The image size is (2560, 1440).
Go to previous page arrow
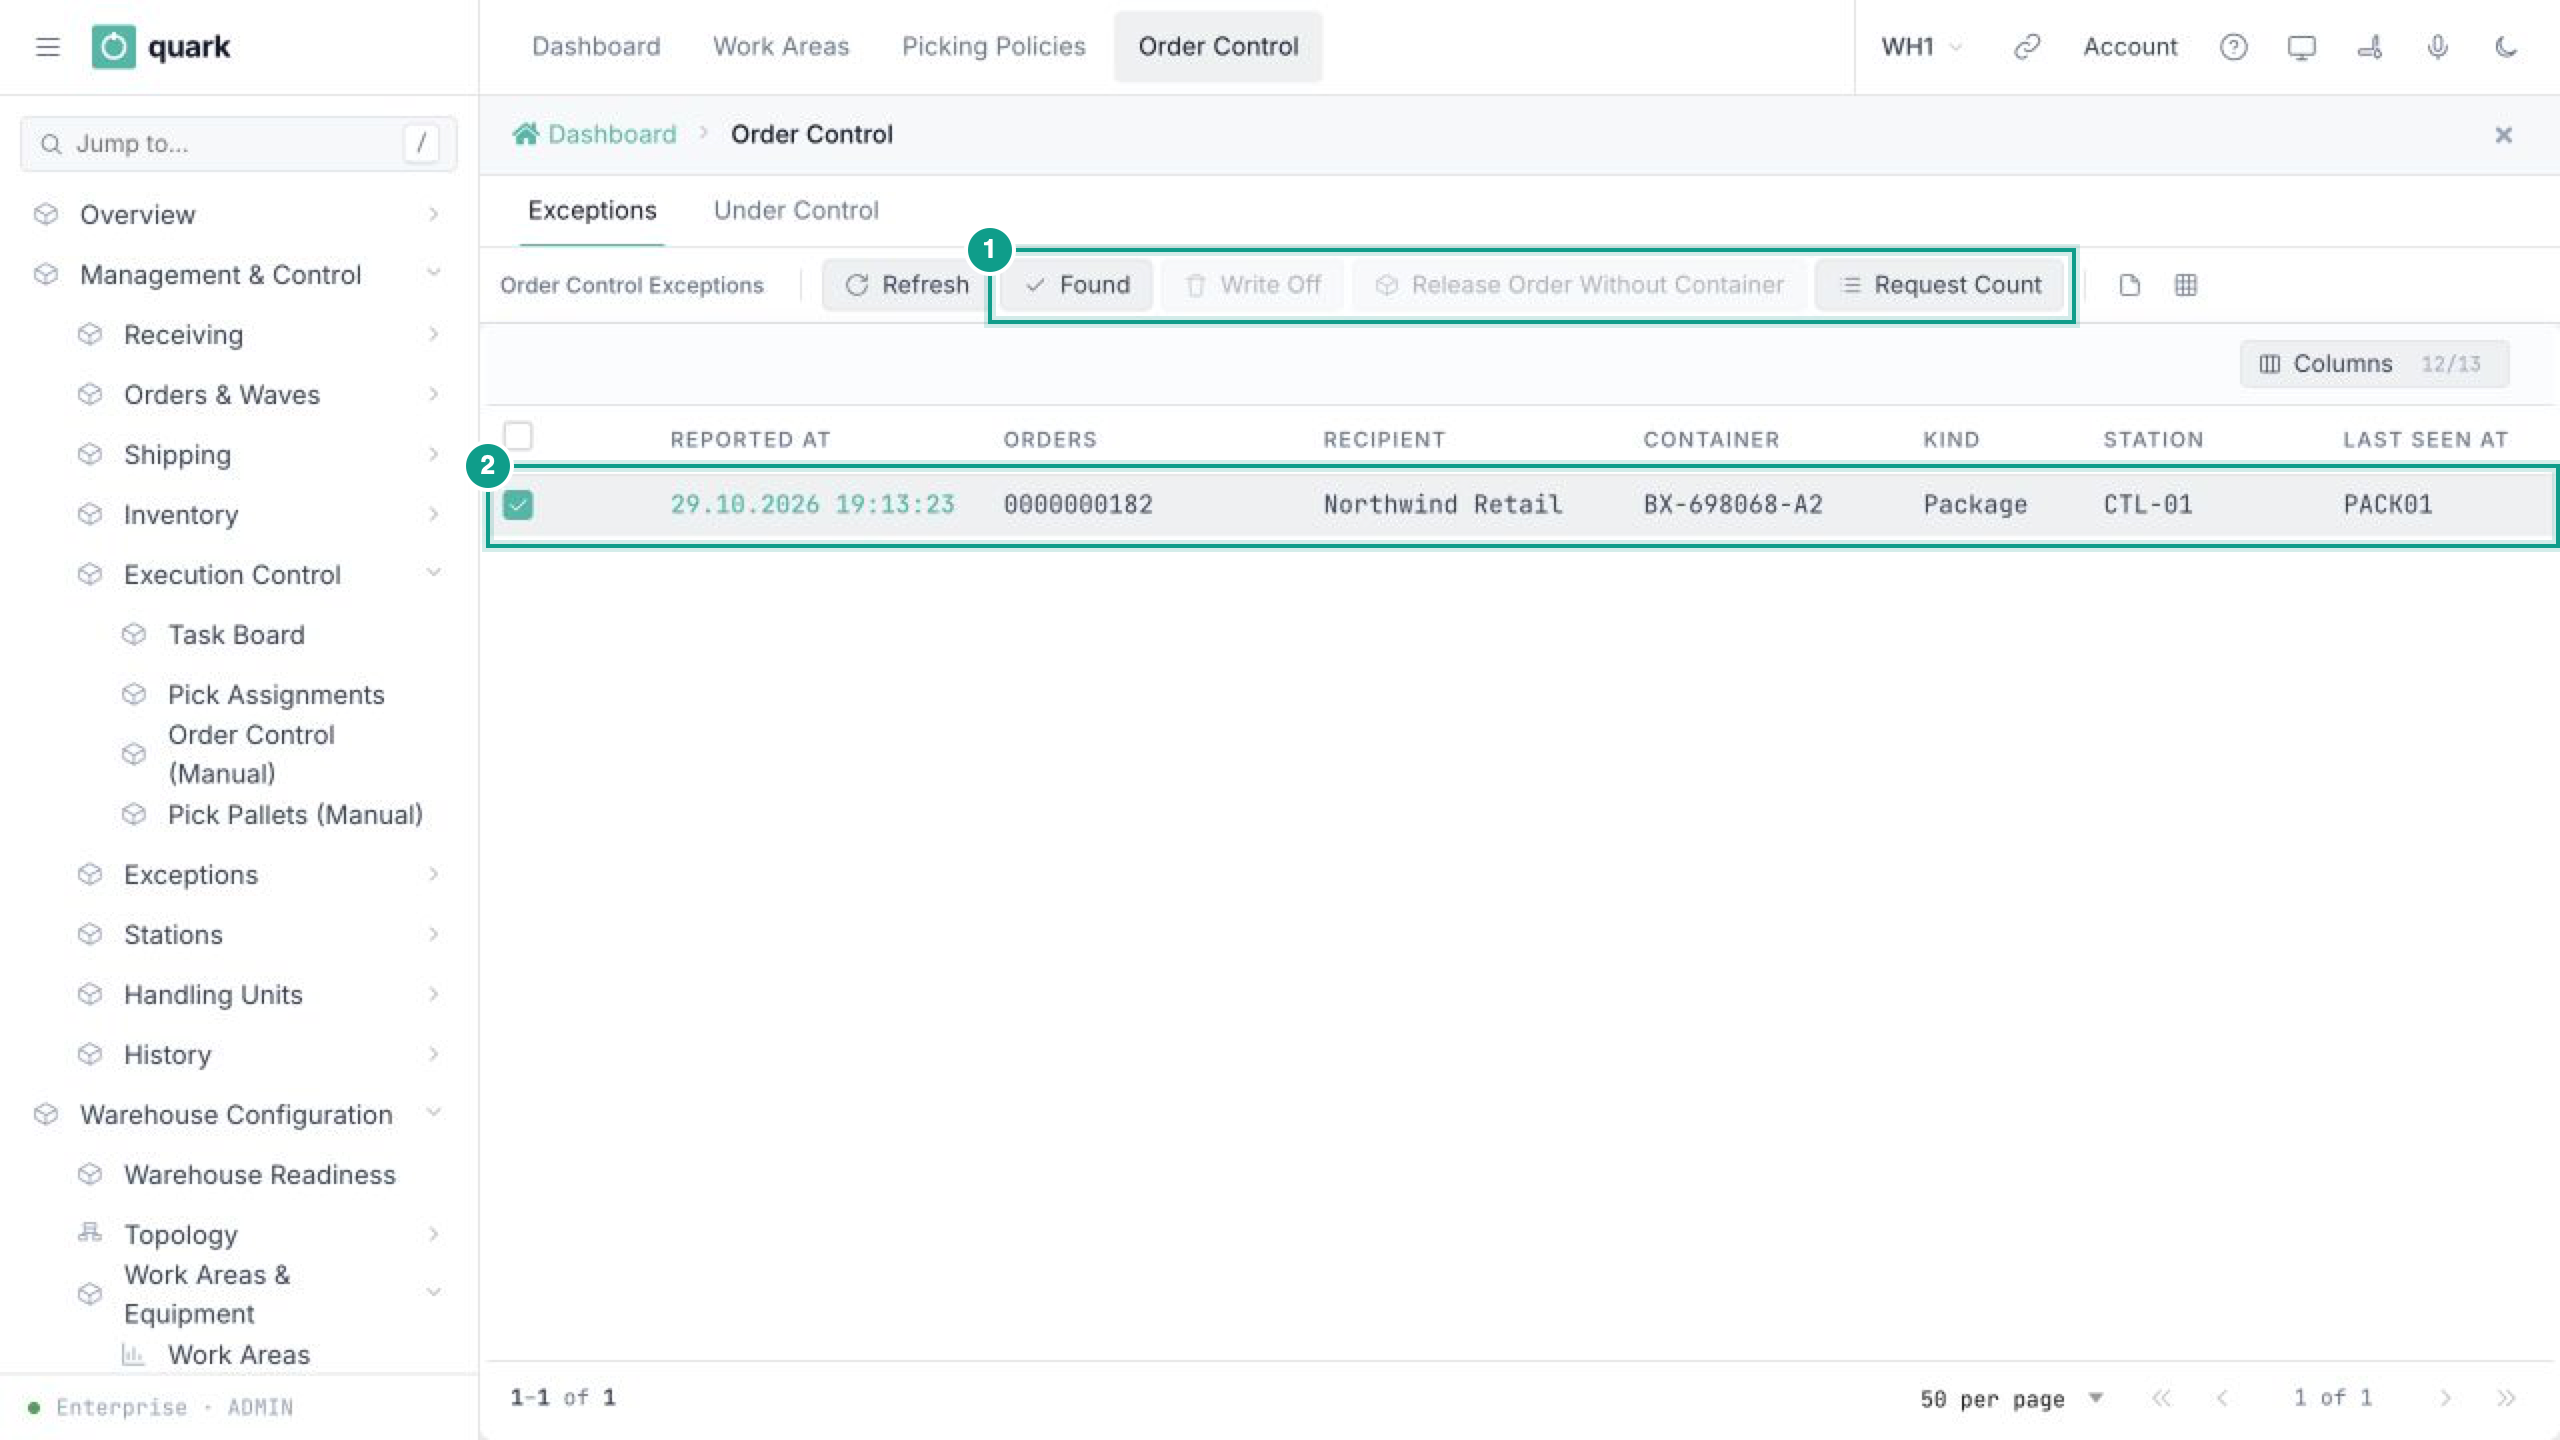[2221, 1398]
